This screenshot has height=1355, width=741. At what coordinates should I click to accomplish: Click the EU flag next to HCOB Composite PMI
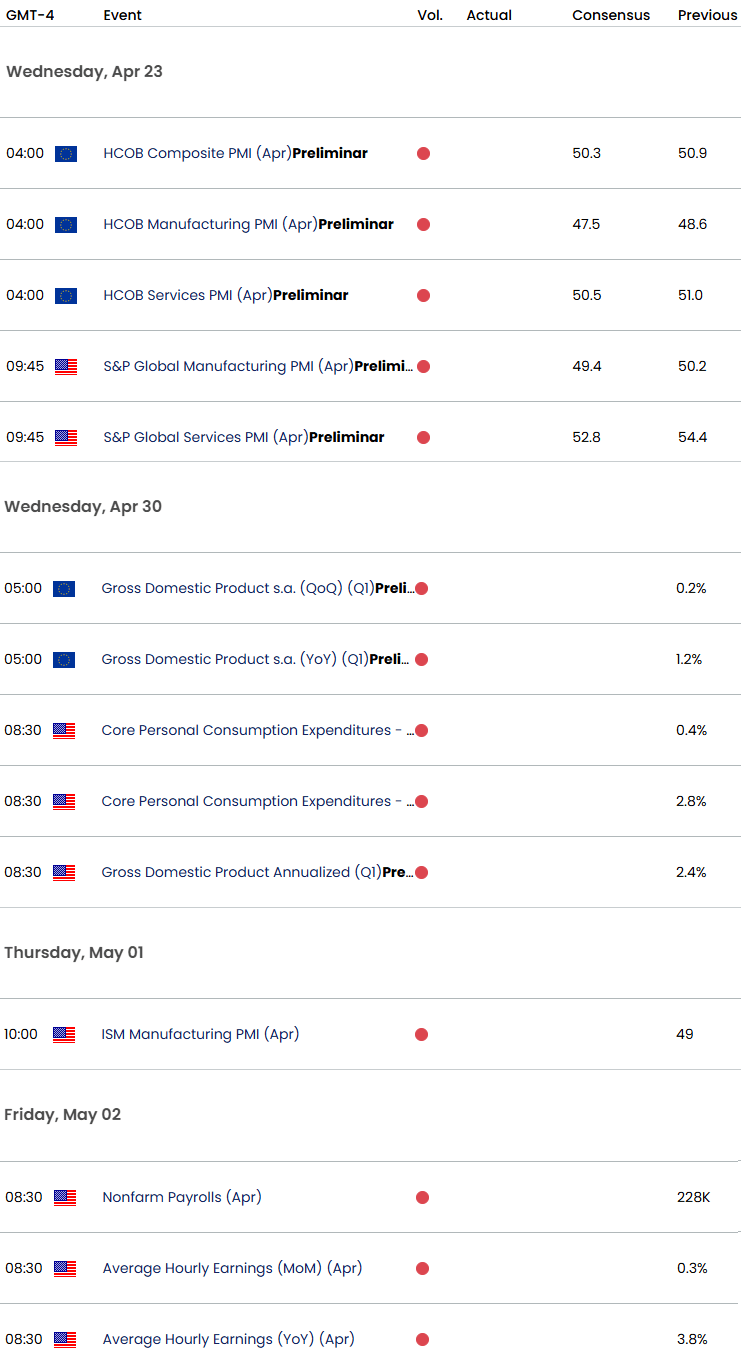pyautogui.click(x=64, y=153)
